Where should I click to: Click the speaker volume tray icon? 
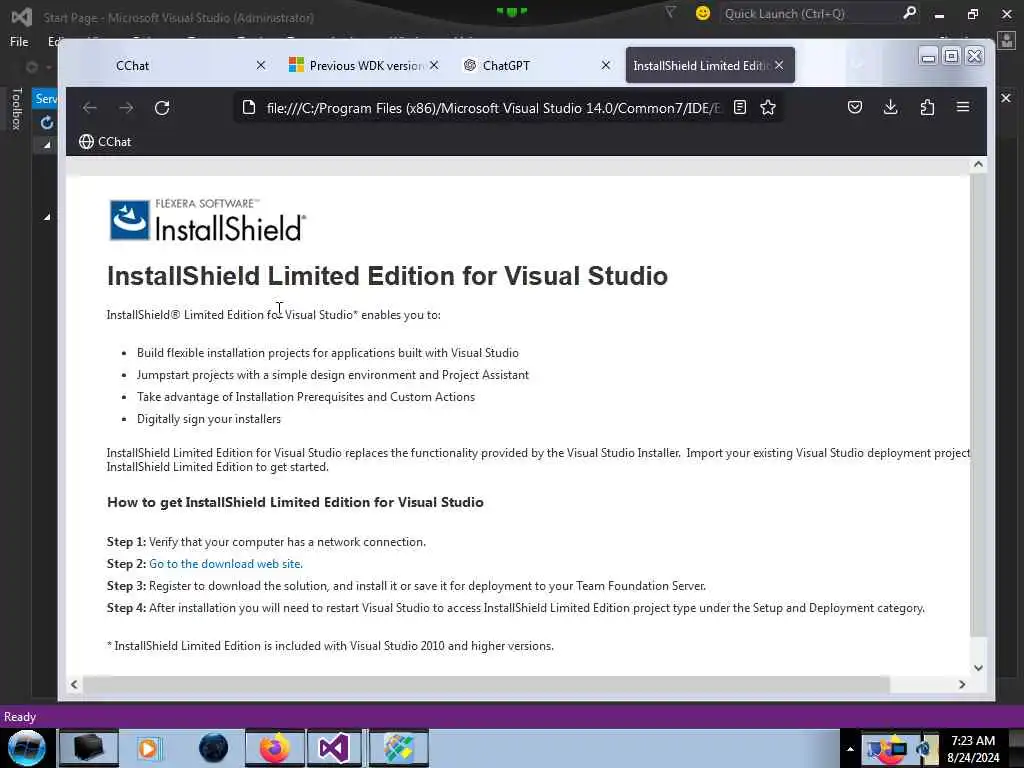point(925,748)
